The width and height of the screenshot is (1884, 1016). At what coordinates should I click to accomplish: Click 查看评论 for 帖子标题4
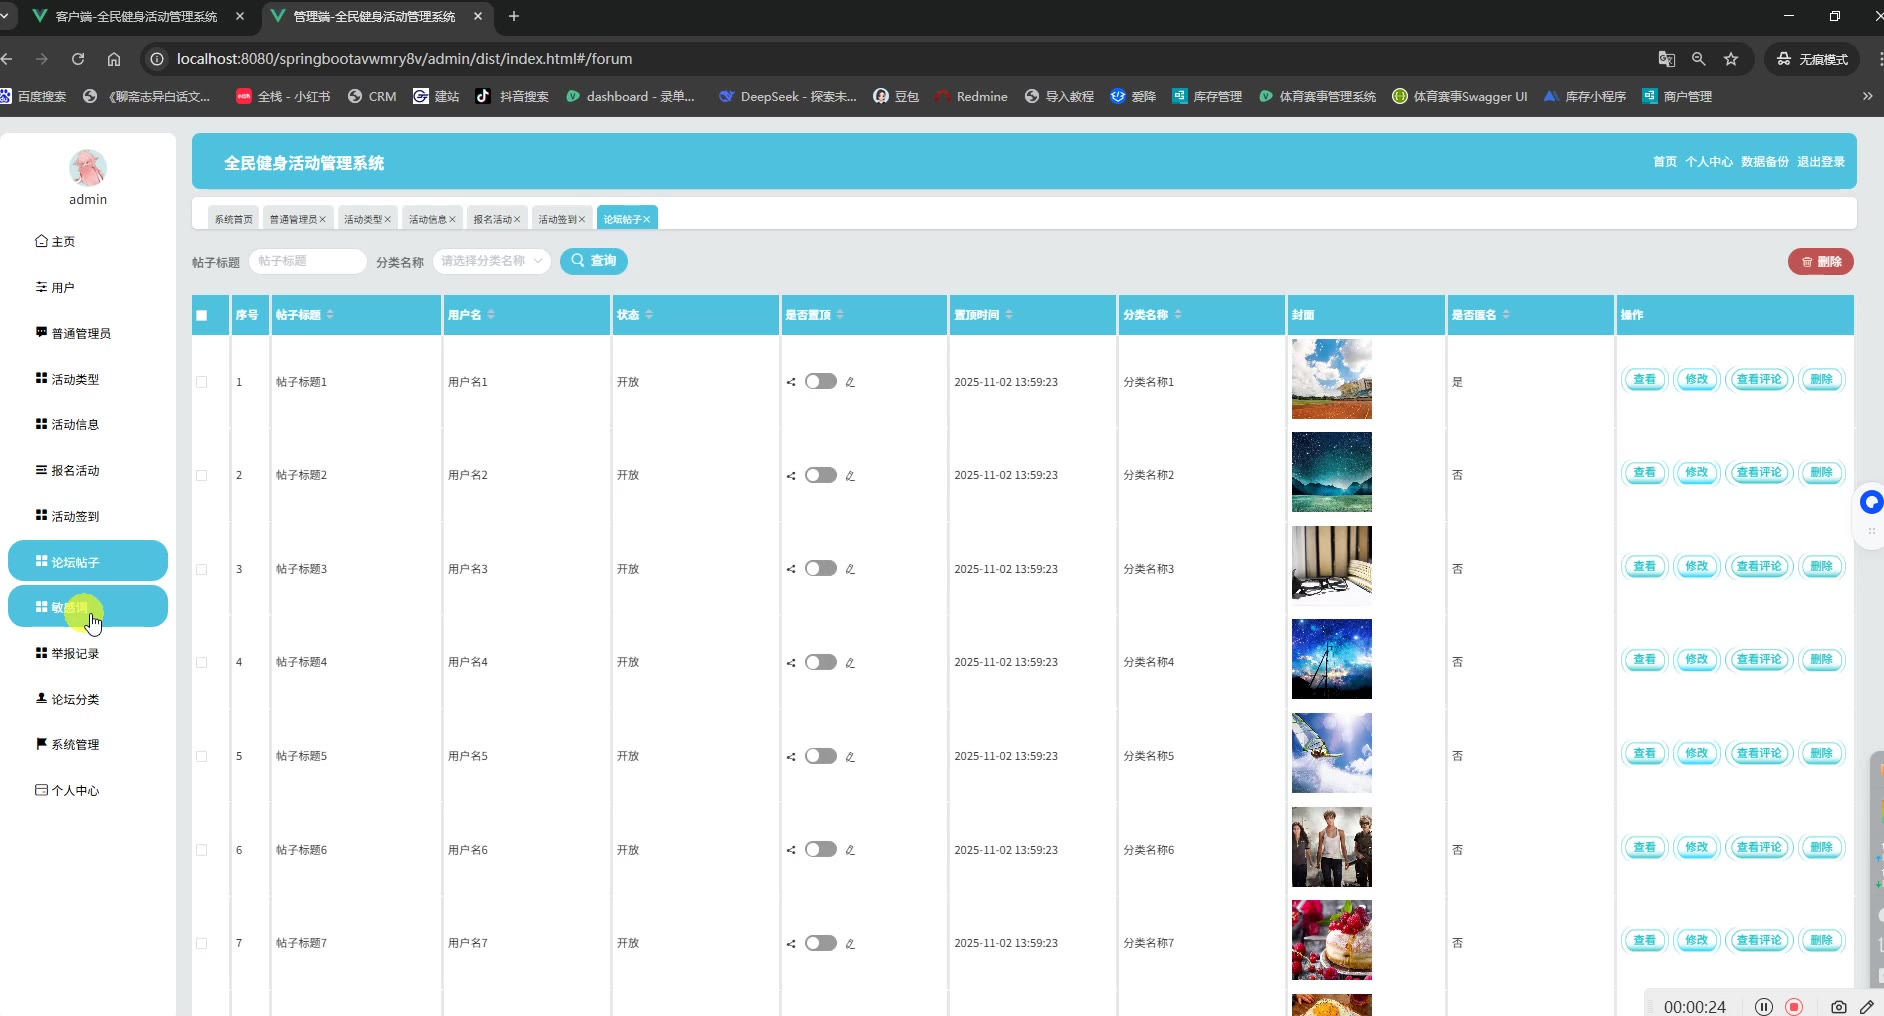1759,660
